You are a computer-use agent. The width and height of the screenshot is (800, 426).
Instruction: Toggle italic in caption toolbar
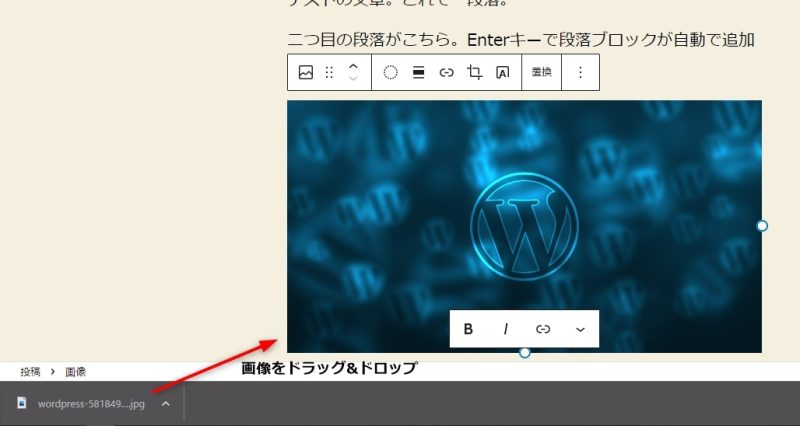[506, 329]
